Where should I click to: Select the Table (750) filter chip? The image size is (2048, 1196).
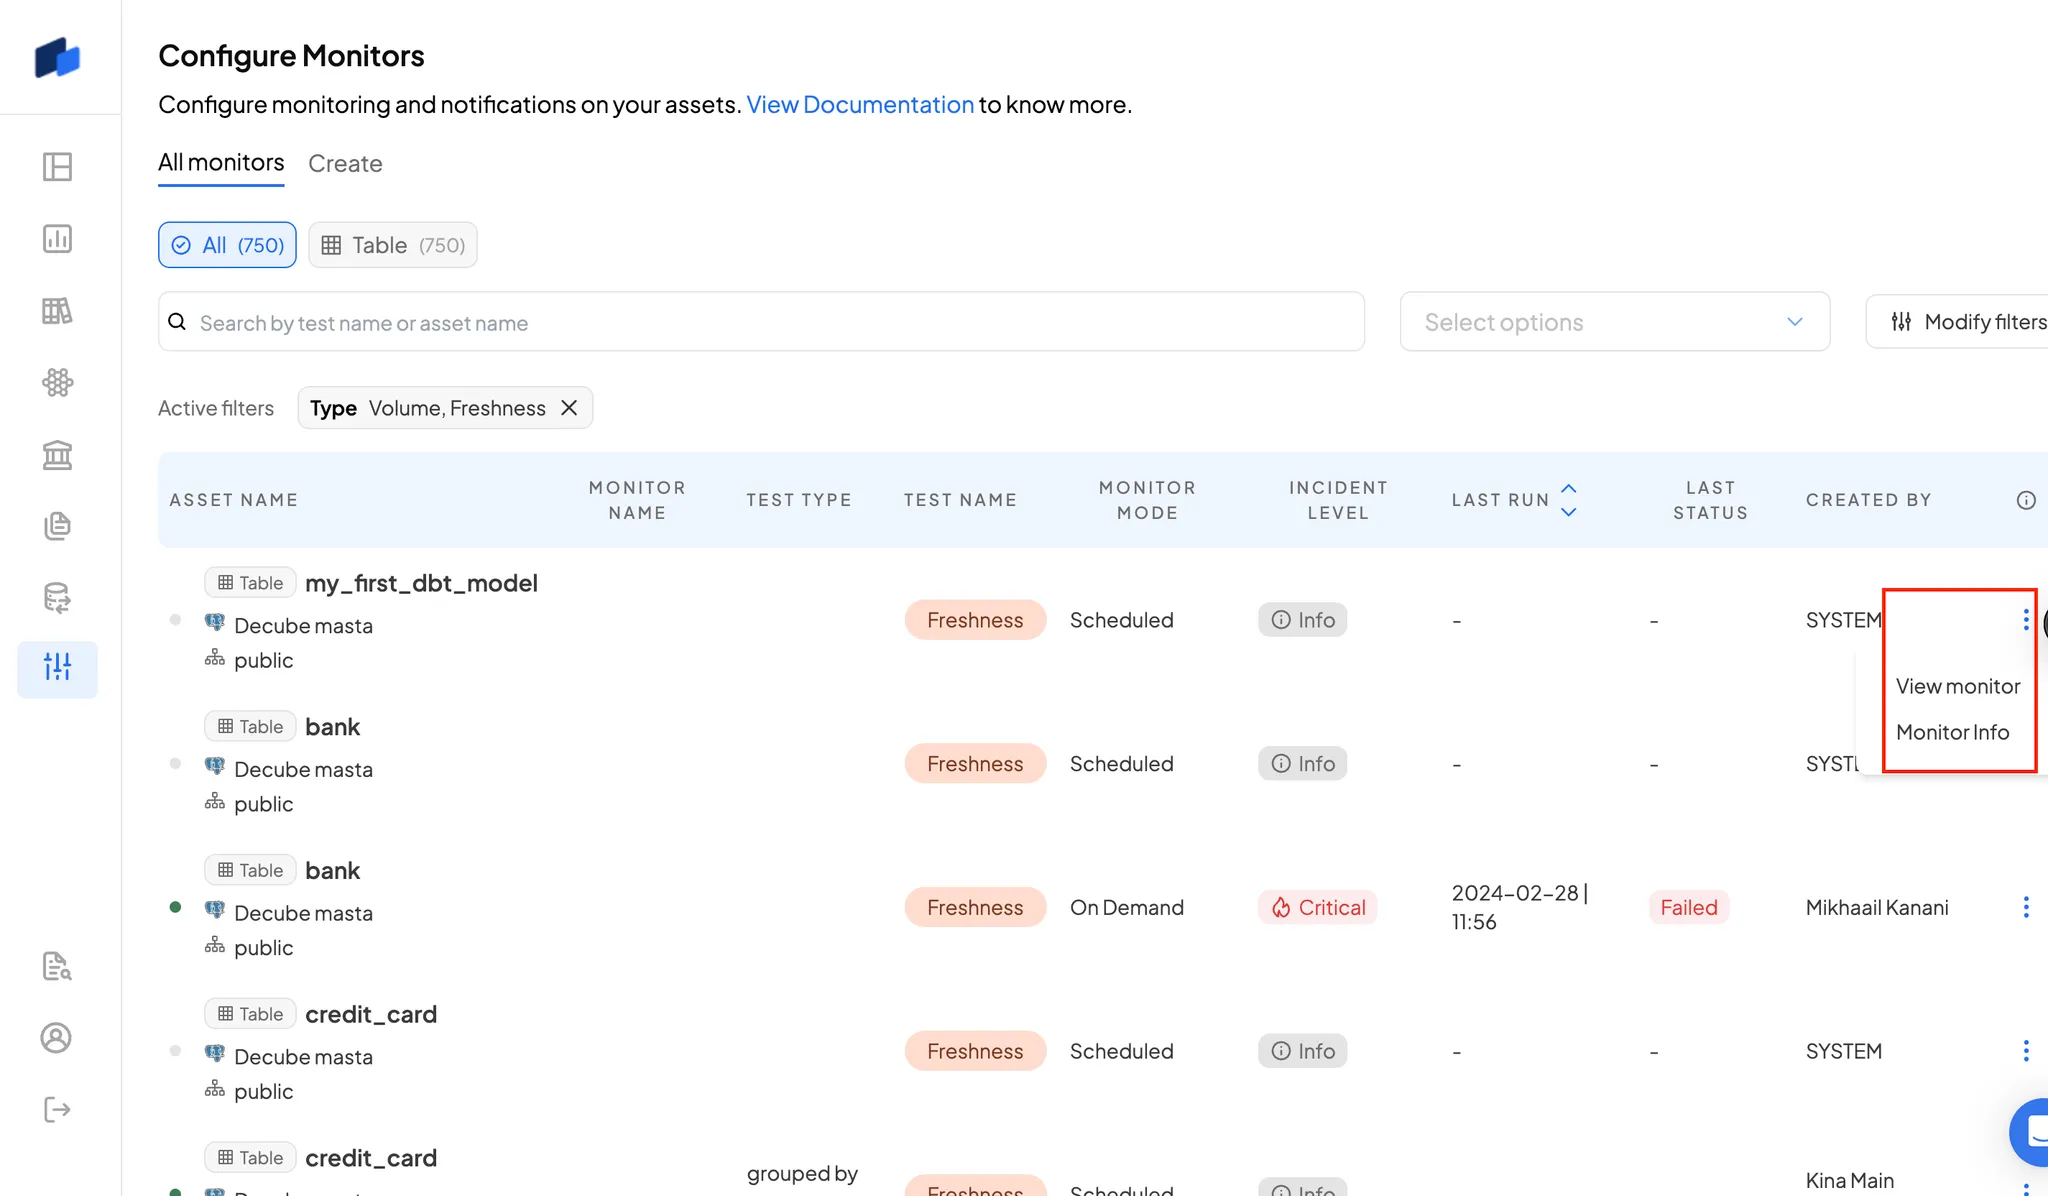(x=393, y=245)
